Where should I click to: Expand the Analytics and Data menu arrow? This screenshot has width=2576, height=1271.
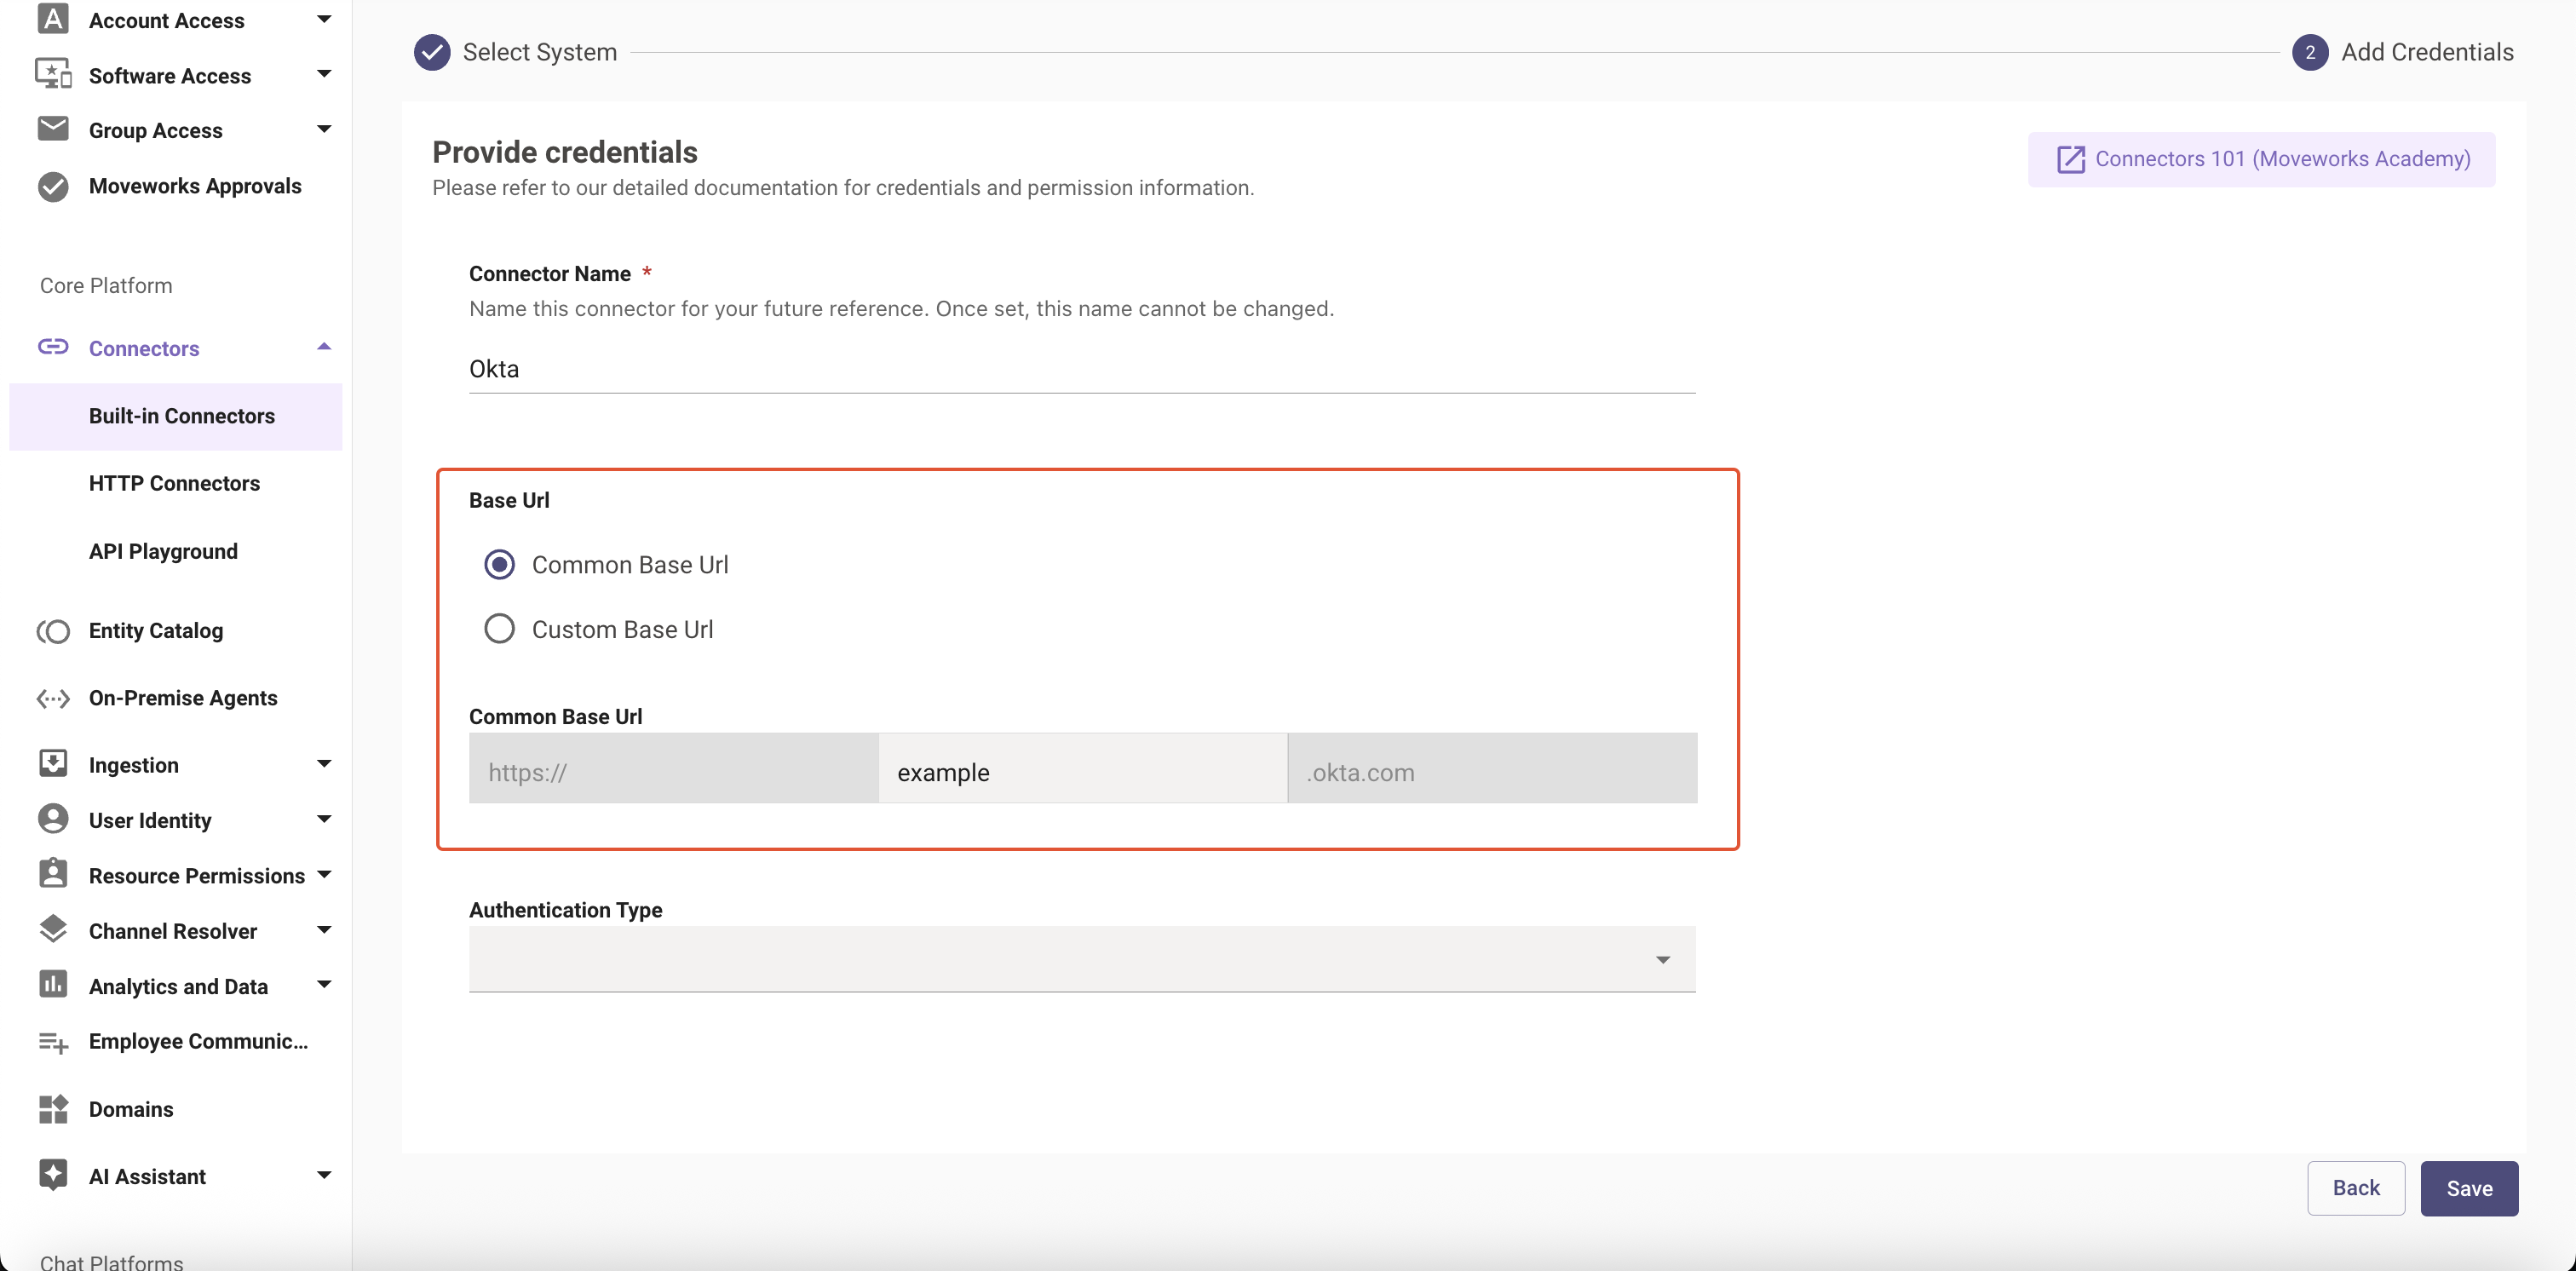click(x=324, y=985)
